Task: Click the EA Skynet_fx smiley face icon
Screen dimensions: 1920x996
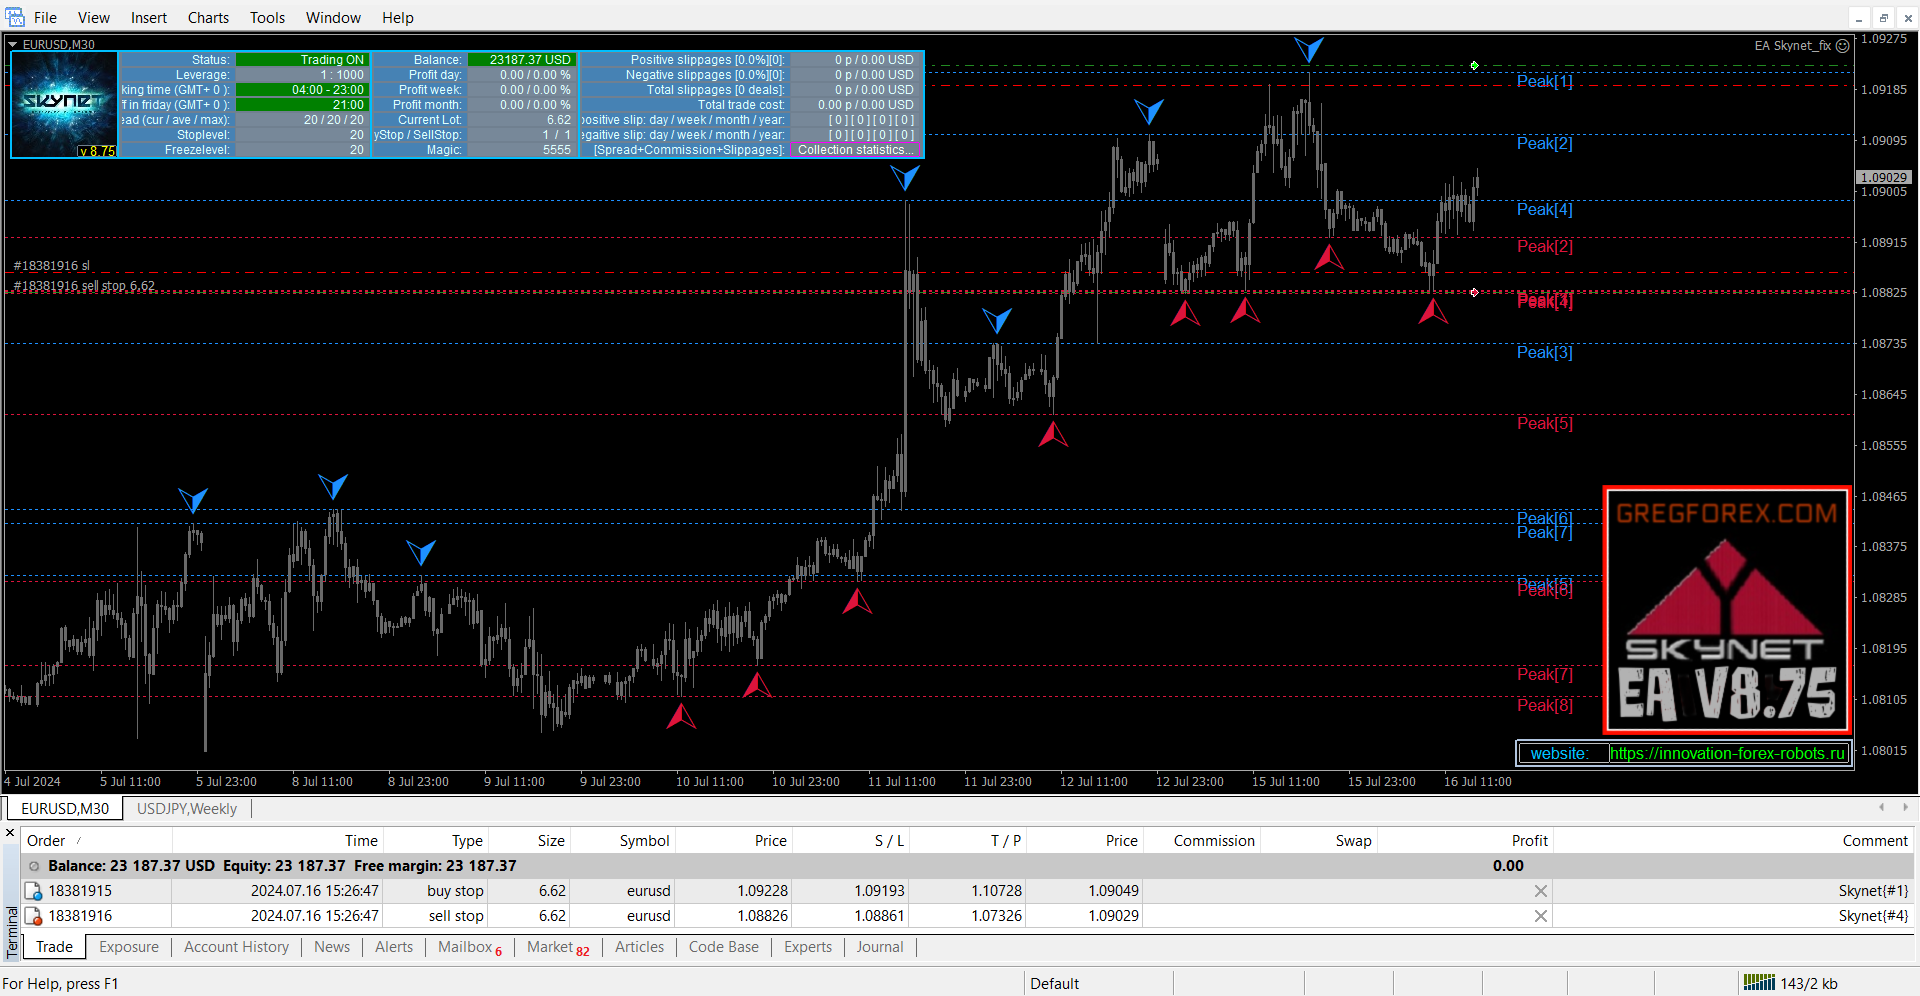Action: pyautogui.click(x=1842, y=46)
